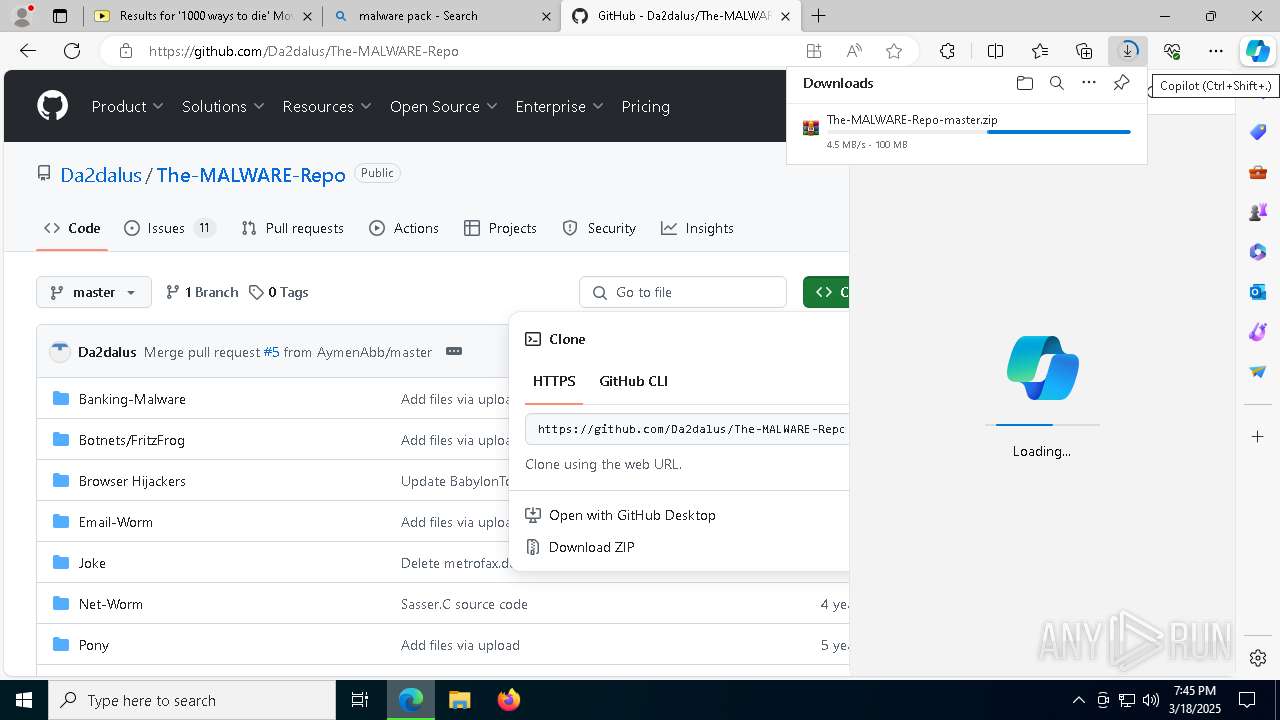The width and height of the screenshot is (1280, 720).
Task: Open the Actions tab
Action: (404, 228)
